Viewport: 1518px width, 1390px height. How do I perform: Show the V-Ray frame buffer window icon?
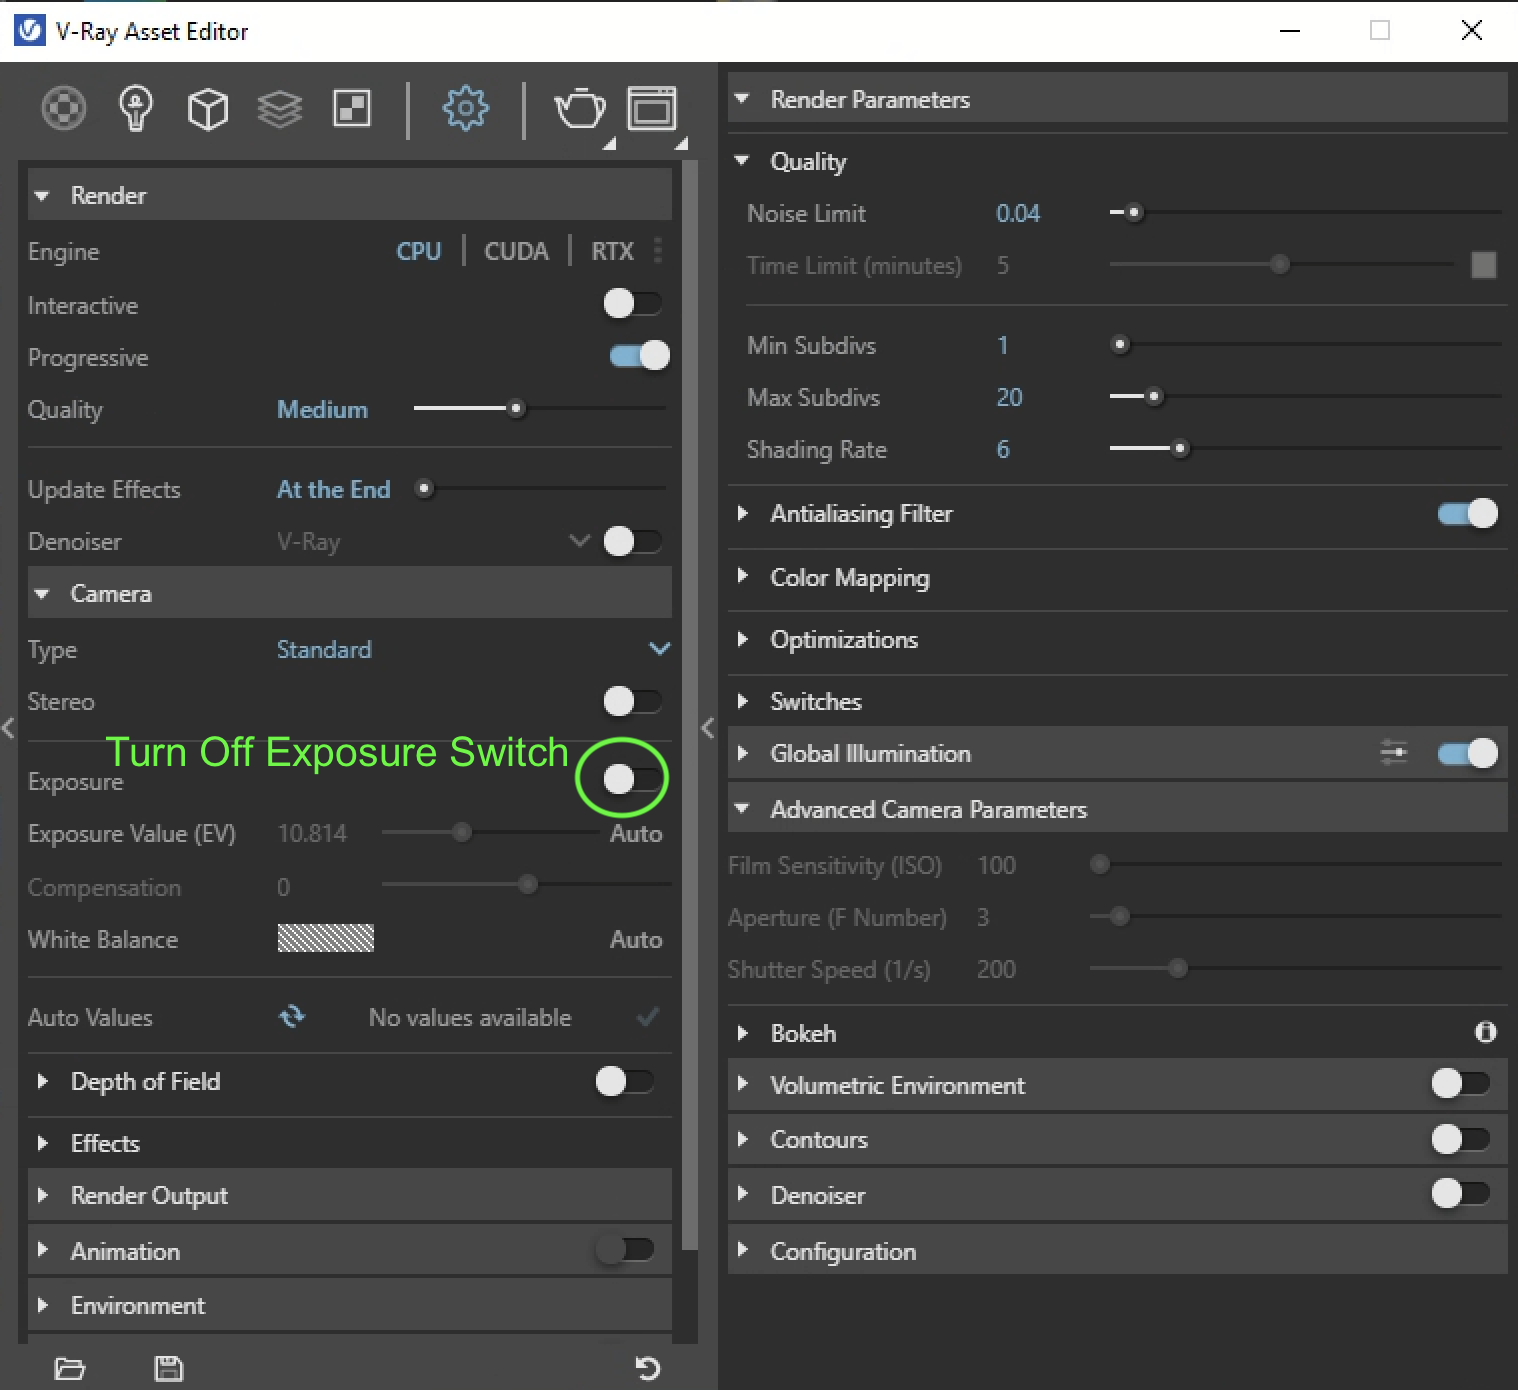[652, 108]
